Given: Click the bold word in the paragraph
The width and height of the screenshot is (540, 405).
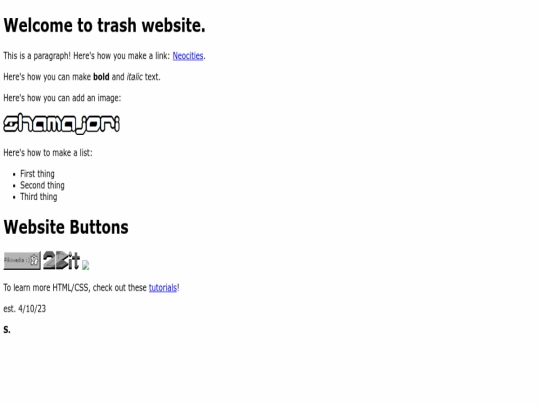Looking at the screenshot, I should click(x=101, y=77).
